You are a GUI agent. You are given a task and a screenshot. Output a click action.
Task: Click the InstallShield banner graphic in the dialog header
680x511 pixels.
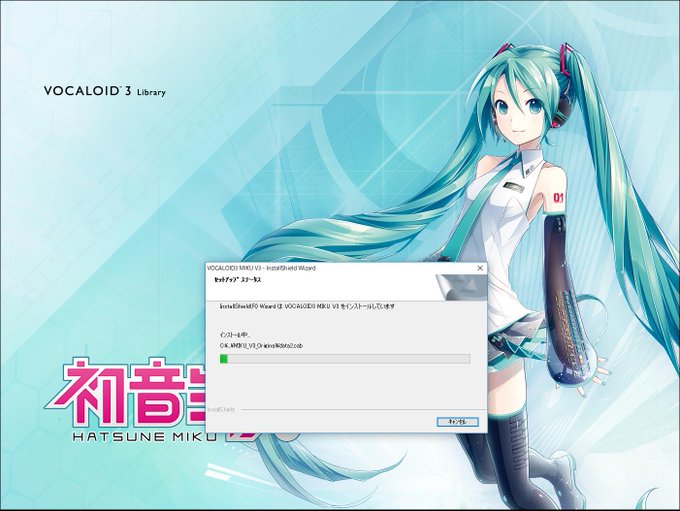point(461,287)
